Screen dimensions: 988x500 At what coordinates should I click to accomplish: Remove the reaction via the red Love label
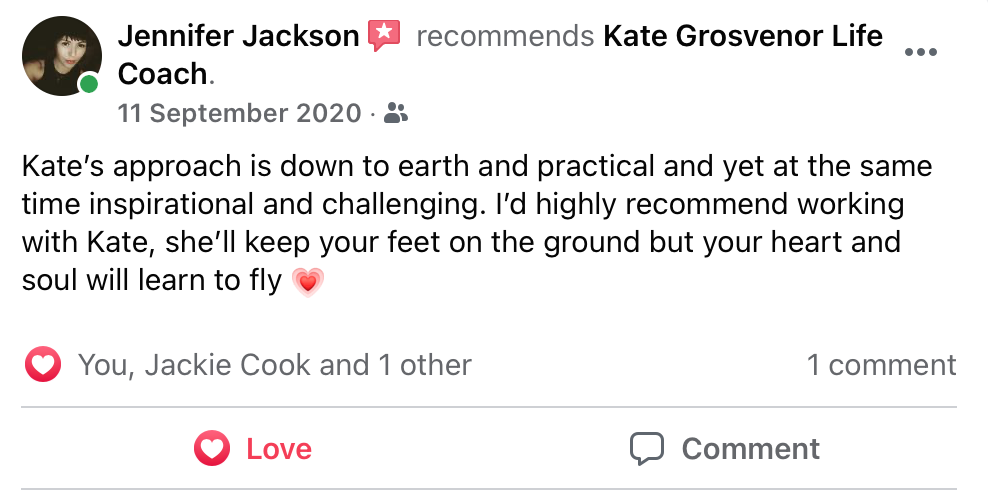point(279,449)
